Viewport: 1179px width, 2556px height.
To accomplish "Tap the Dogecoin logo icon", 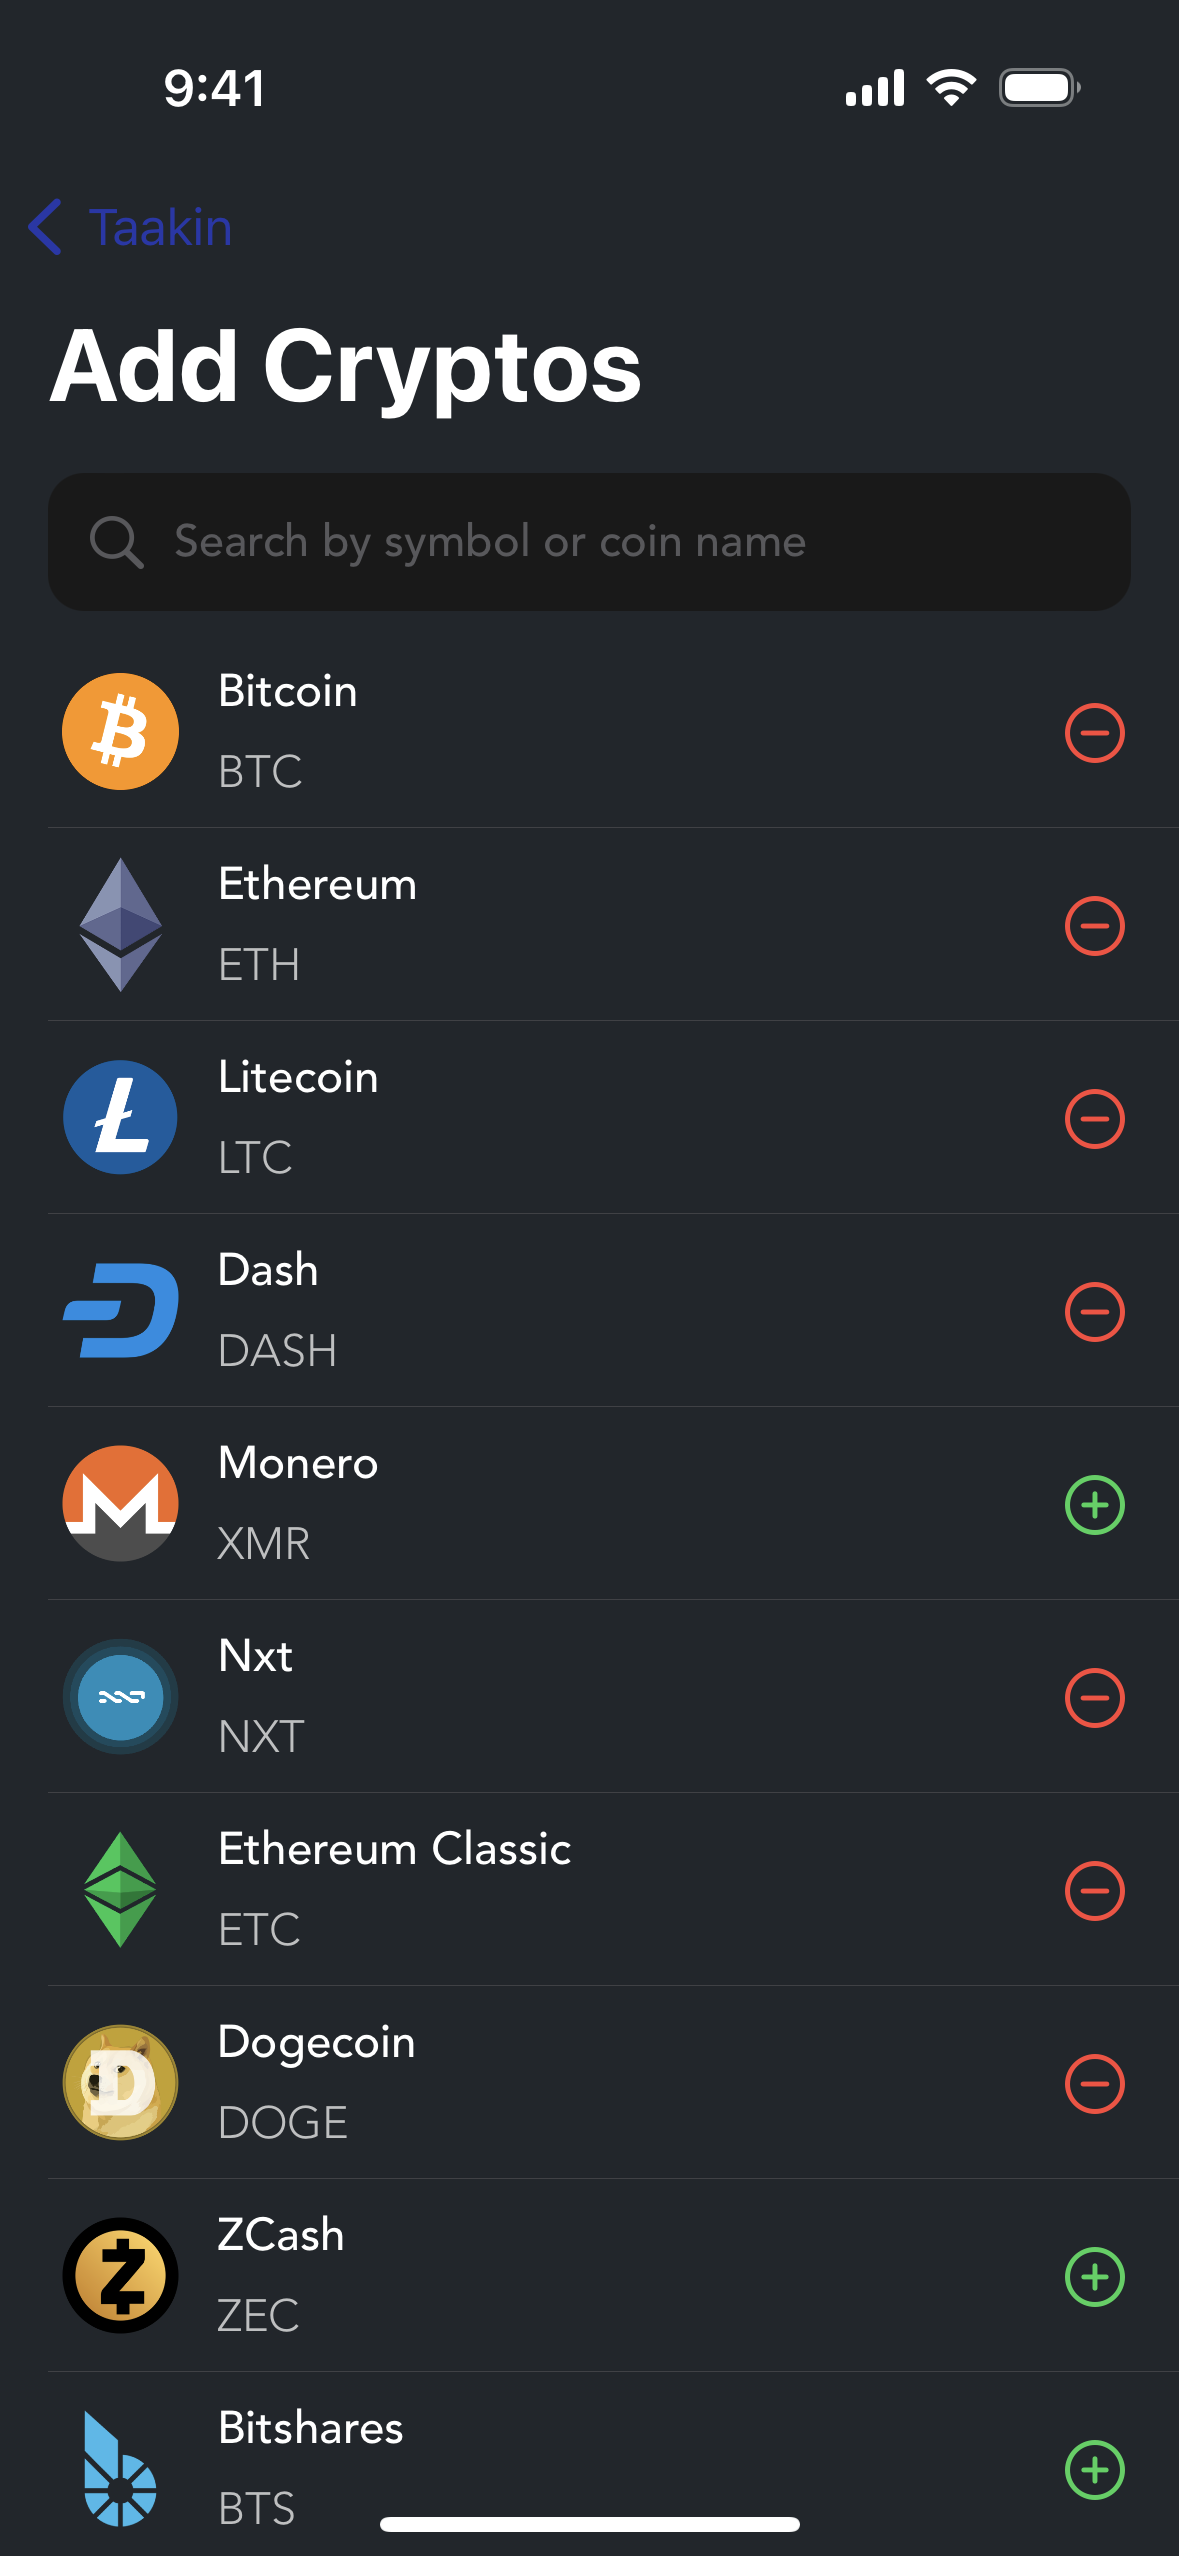I will click(120, 2082).
